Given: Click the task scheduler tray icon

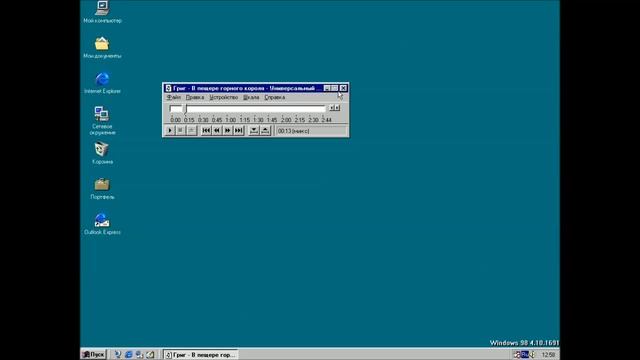Looking at the screenshot, I should pyautogui.click(x=517, y=355).
